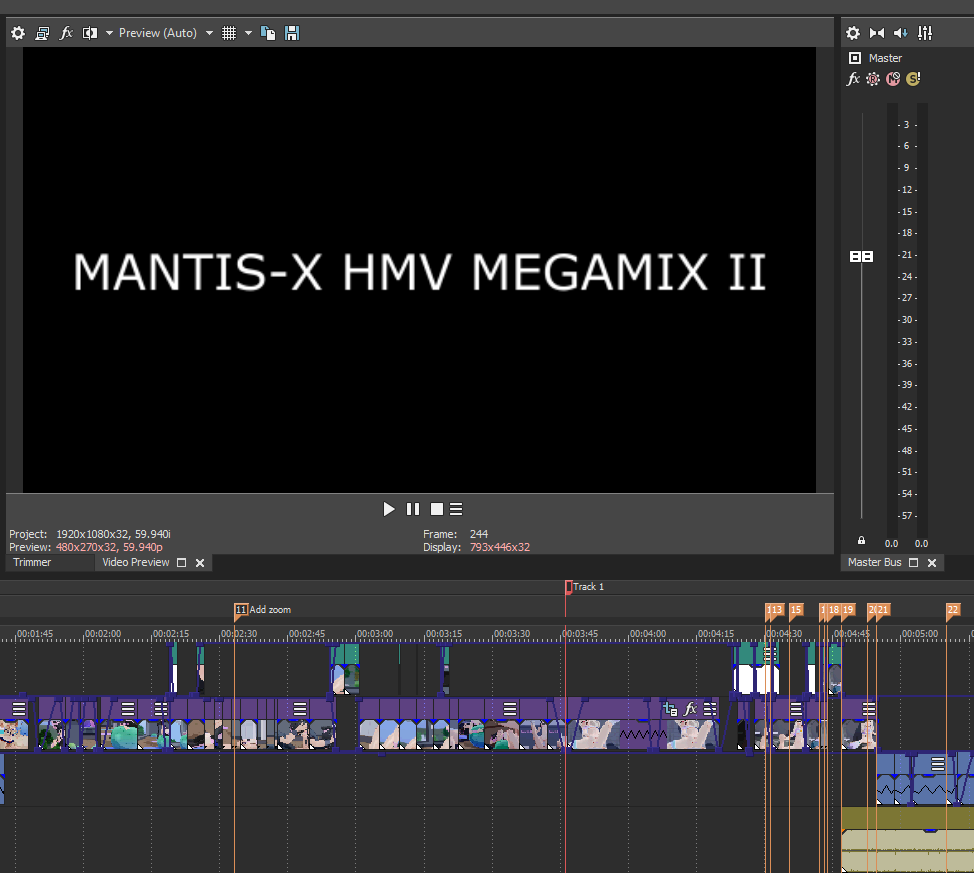Select the yellow audio waveform event
Image resolution: width=974 pixels, height=873 pixels.
coord(908,840)
